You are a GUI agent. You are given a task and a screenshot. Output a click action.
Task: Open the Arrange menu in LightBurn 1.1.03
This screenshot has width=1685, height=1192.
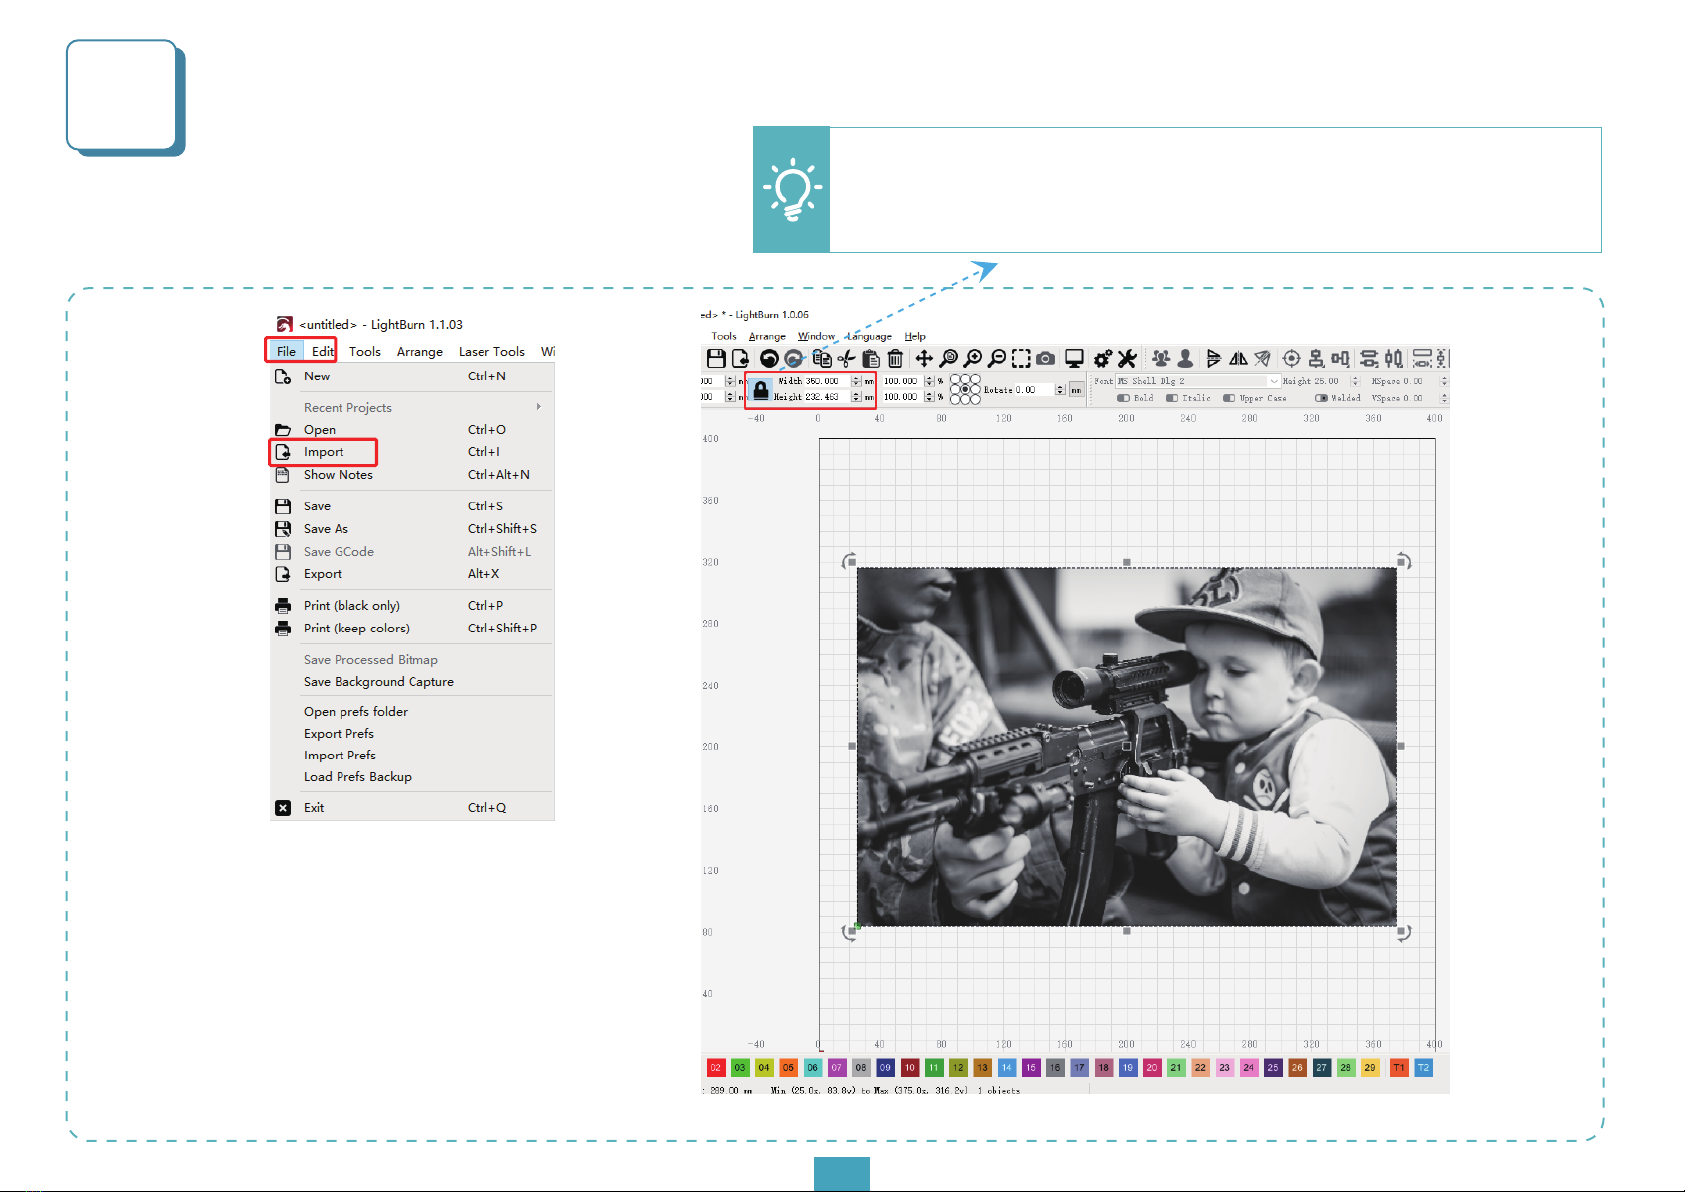420,352
